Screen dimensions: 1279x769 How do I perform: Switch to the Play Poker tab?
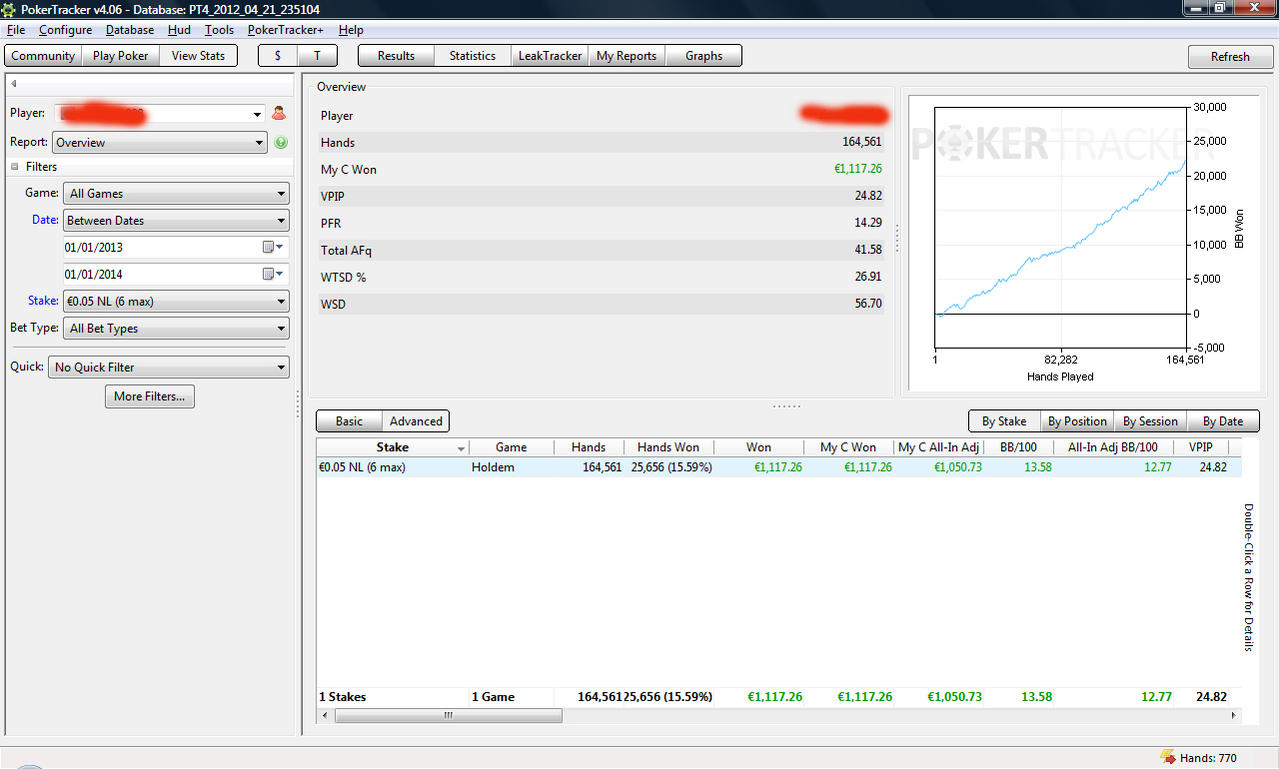(120, 56)
